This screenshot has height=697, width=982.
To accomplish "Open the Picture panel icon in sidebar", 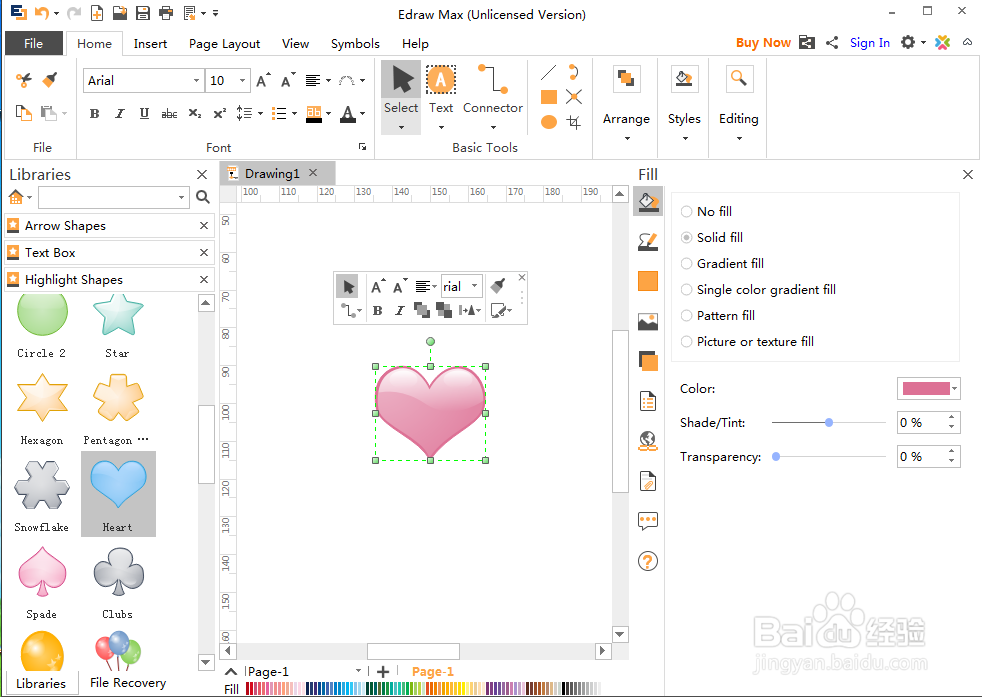I will coord(648,322).
